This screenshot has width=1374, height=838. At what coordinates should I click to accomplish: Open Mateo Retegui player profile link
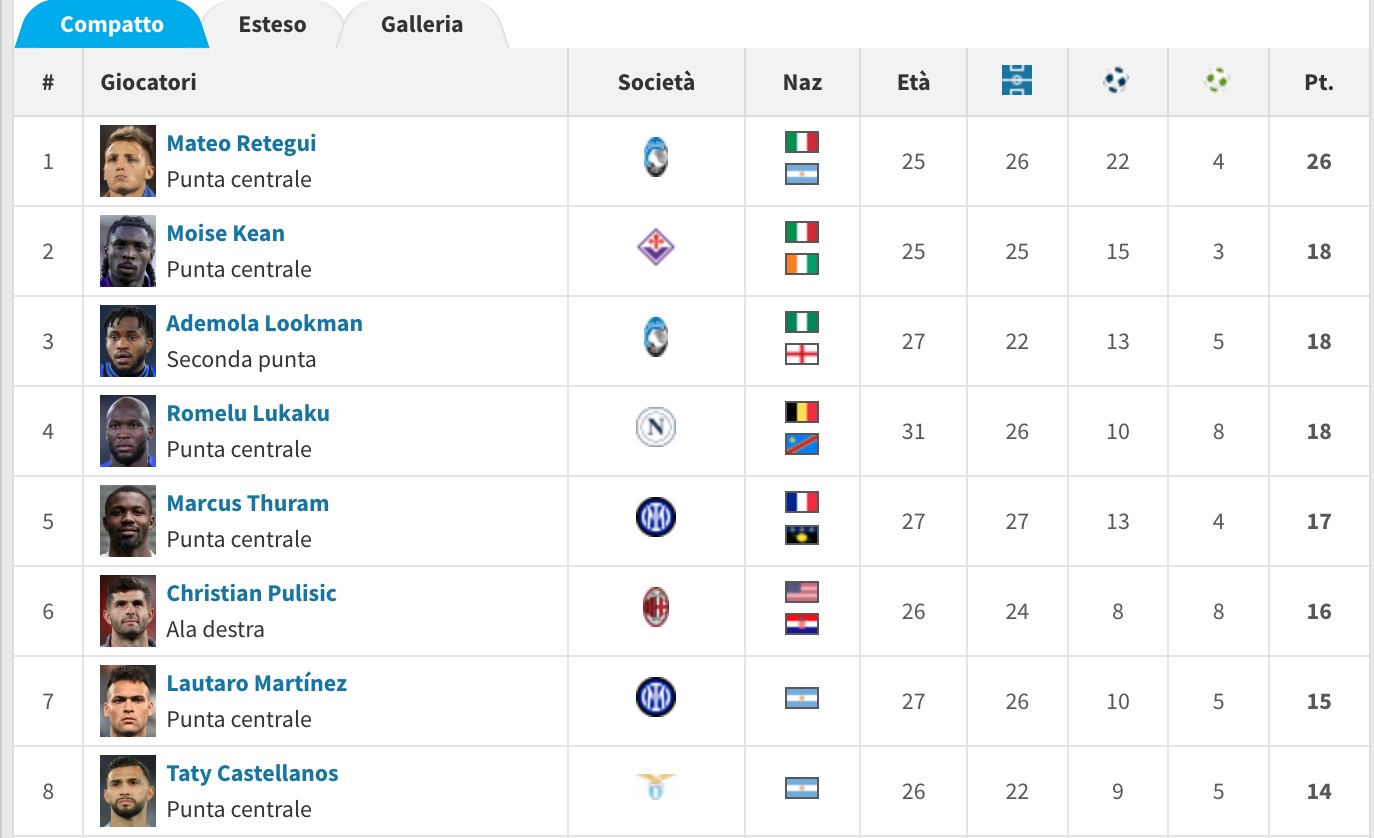(x=241, y=143)
